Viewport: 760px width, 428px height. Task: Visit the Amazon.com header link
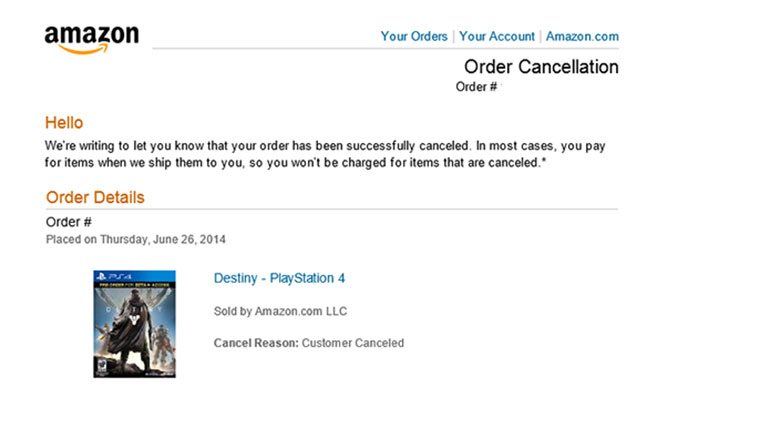(582, 36)
